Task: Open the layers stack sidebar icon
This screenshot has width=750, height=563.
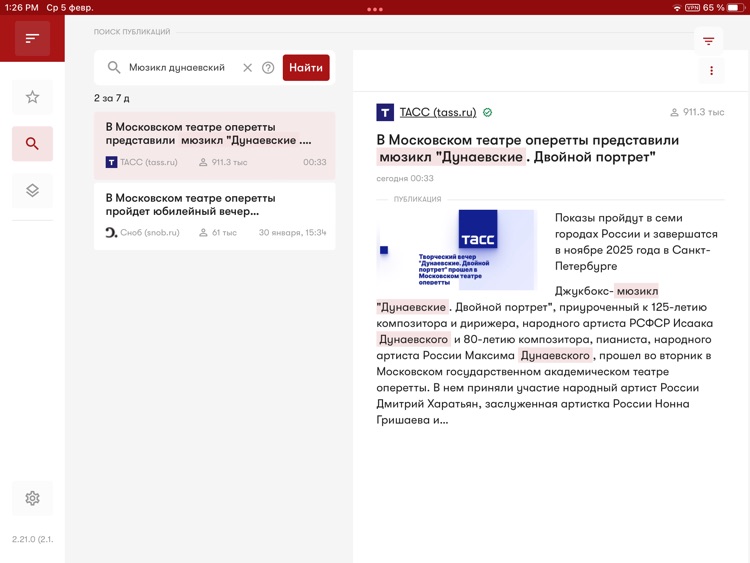Action: click(x=32, y=190)
